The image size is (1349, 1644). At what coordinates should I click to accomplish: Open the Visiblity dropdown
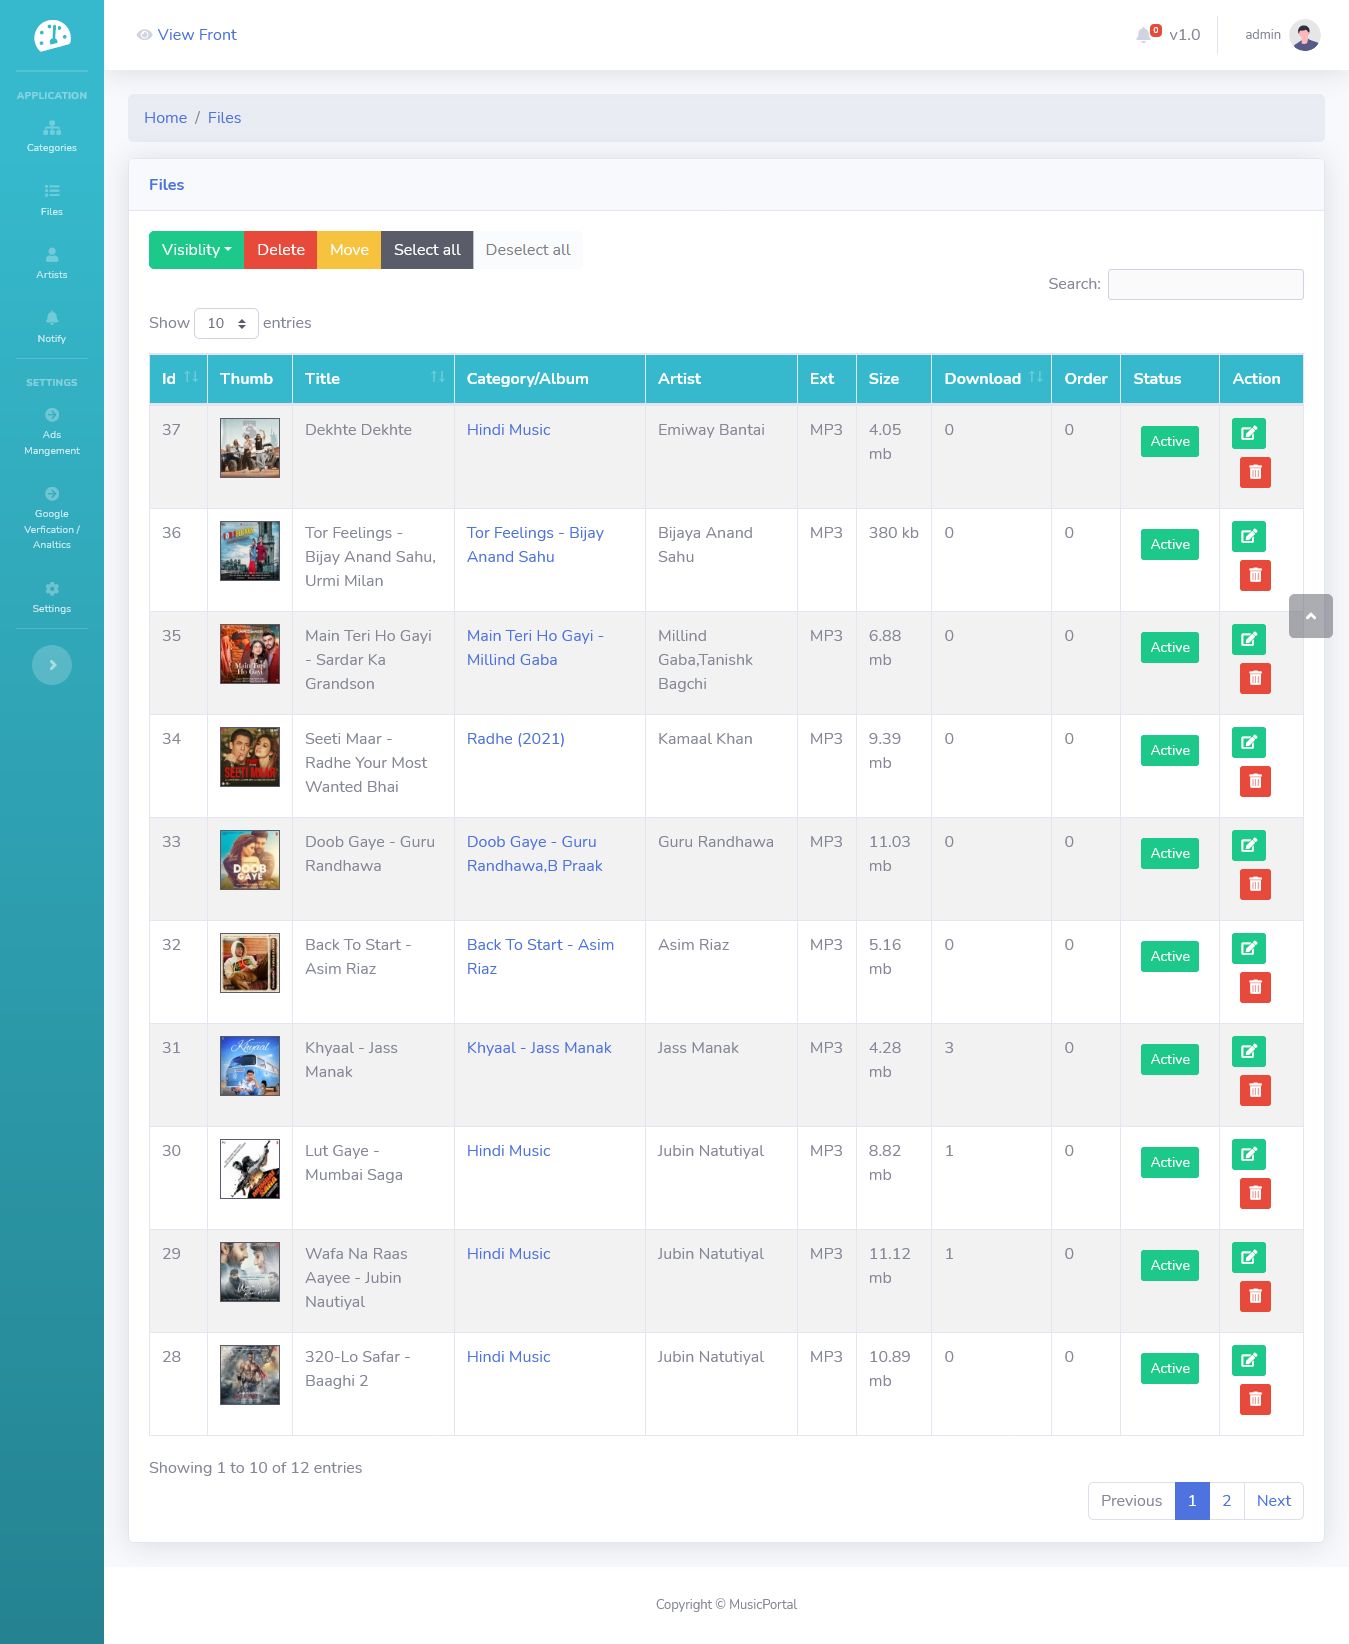[x=197, y=250]
